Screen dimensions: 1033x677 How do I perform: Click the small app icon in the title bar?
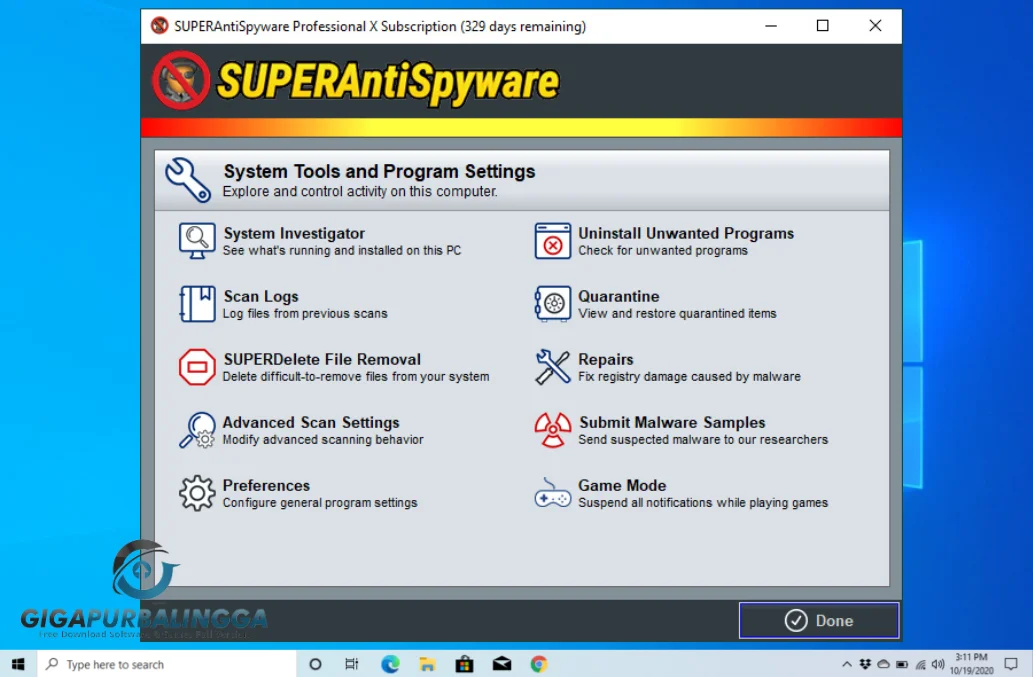coord(159,26)
